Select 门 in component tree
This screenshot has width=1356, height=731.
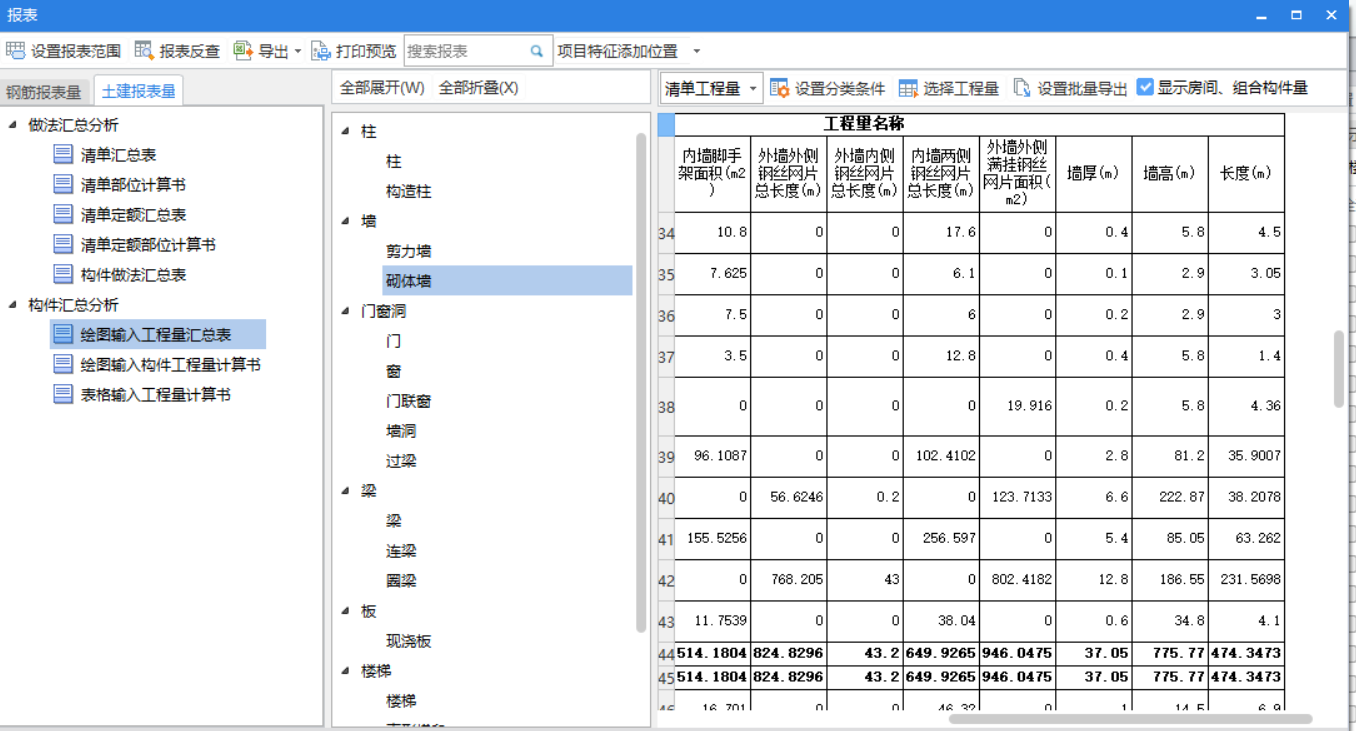click(x=393, y=341)
